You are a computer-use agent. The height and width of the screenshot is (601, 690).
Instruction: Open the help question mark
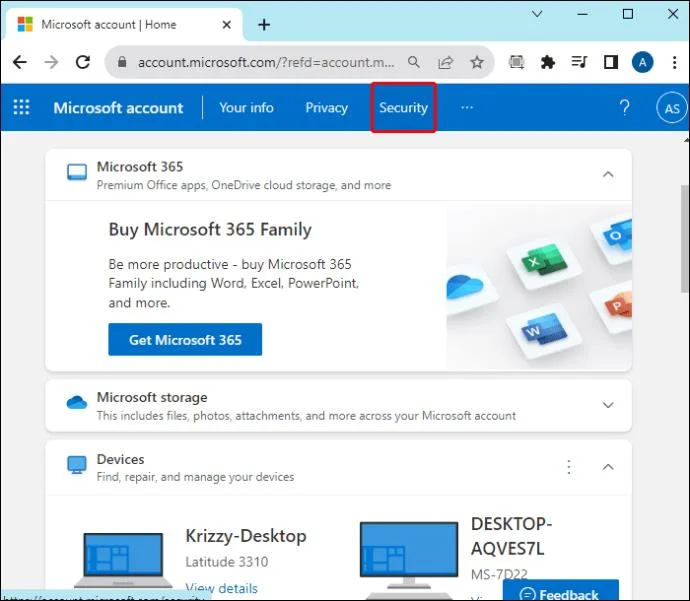click(624, 107)
